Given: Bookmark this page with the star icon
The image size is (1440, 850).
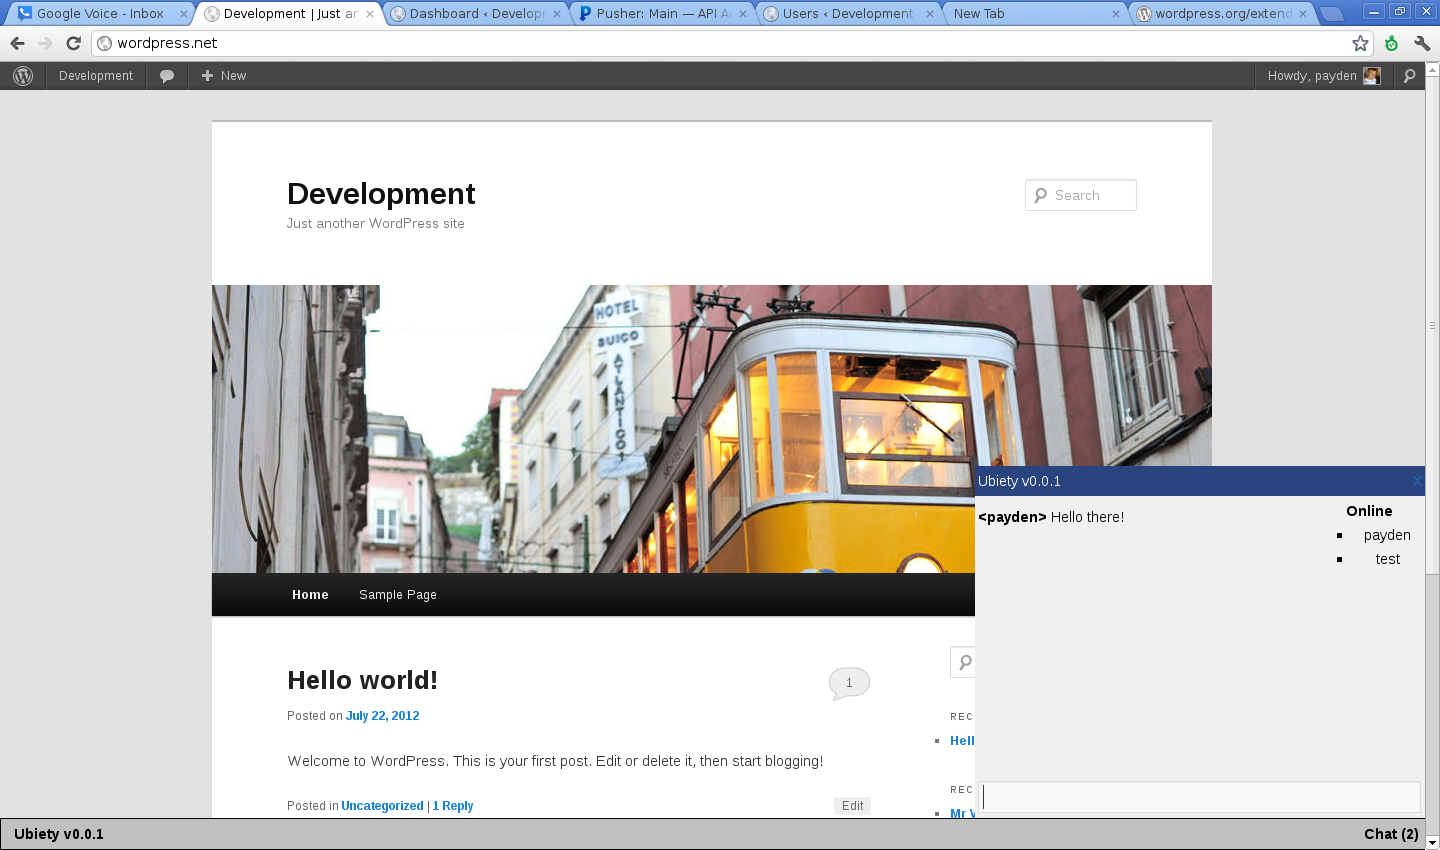Looking at the screenshot, I should 1360,43.
